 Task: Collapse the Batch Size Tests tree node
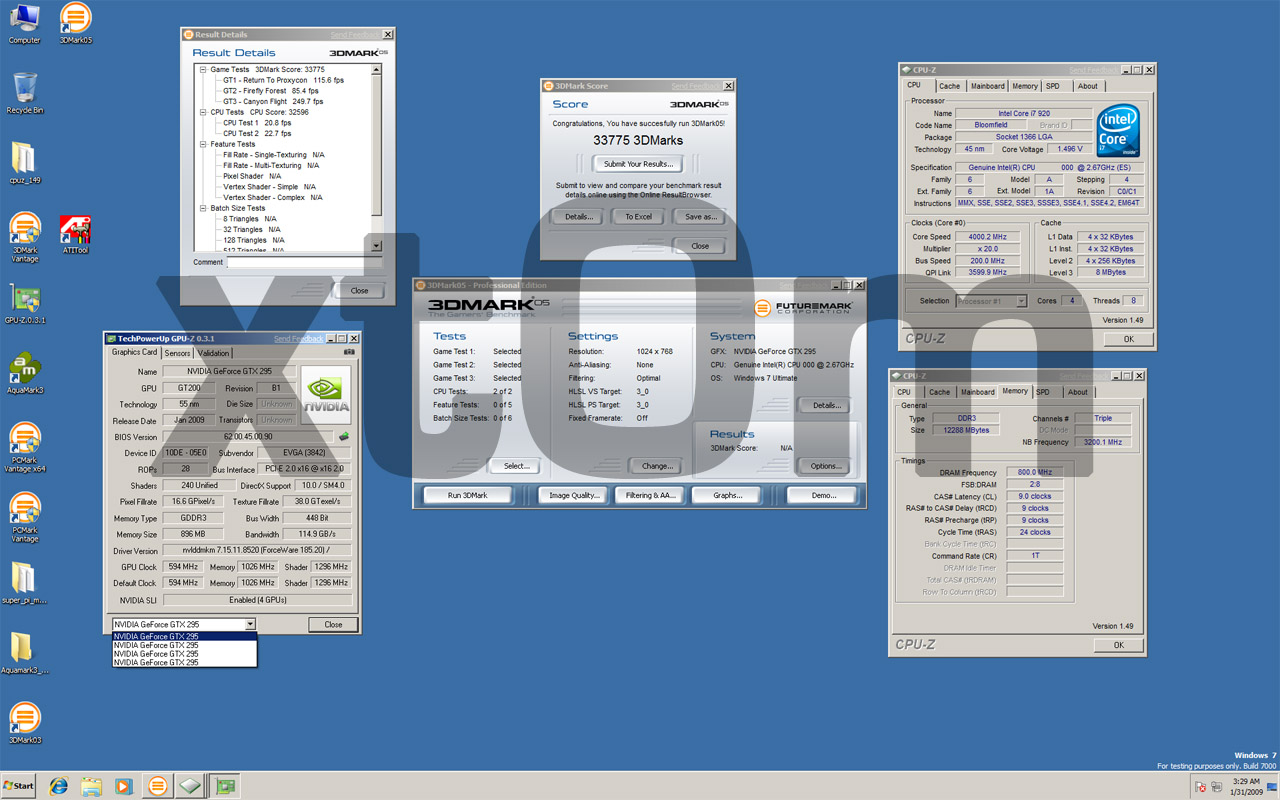pyautogui.click(x=203, y=208)
